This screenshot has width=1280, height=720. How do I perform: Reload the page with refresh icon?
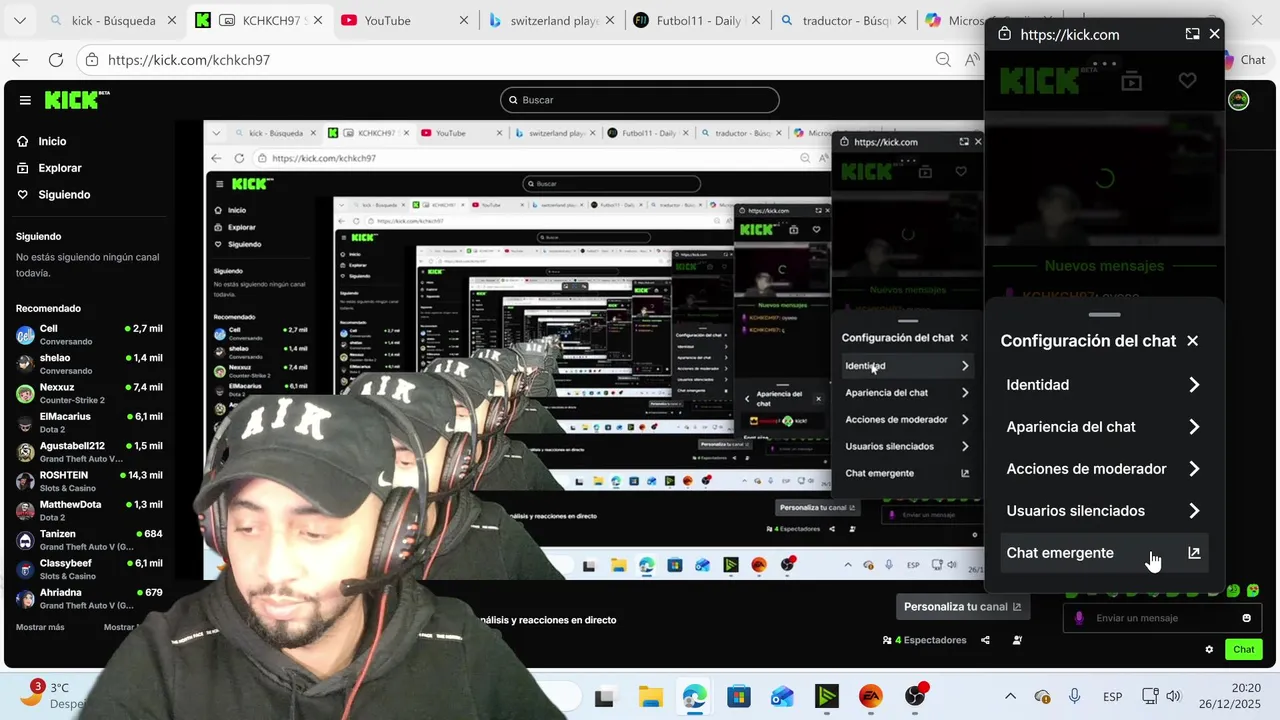(x=56, y=60)
